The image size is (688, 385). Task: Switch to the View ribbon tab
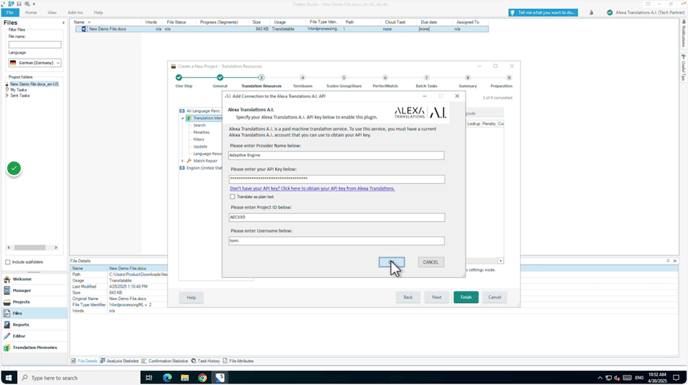tap(52, 12)
